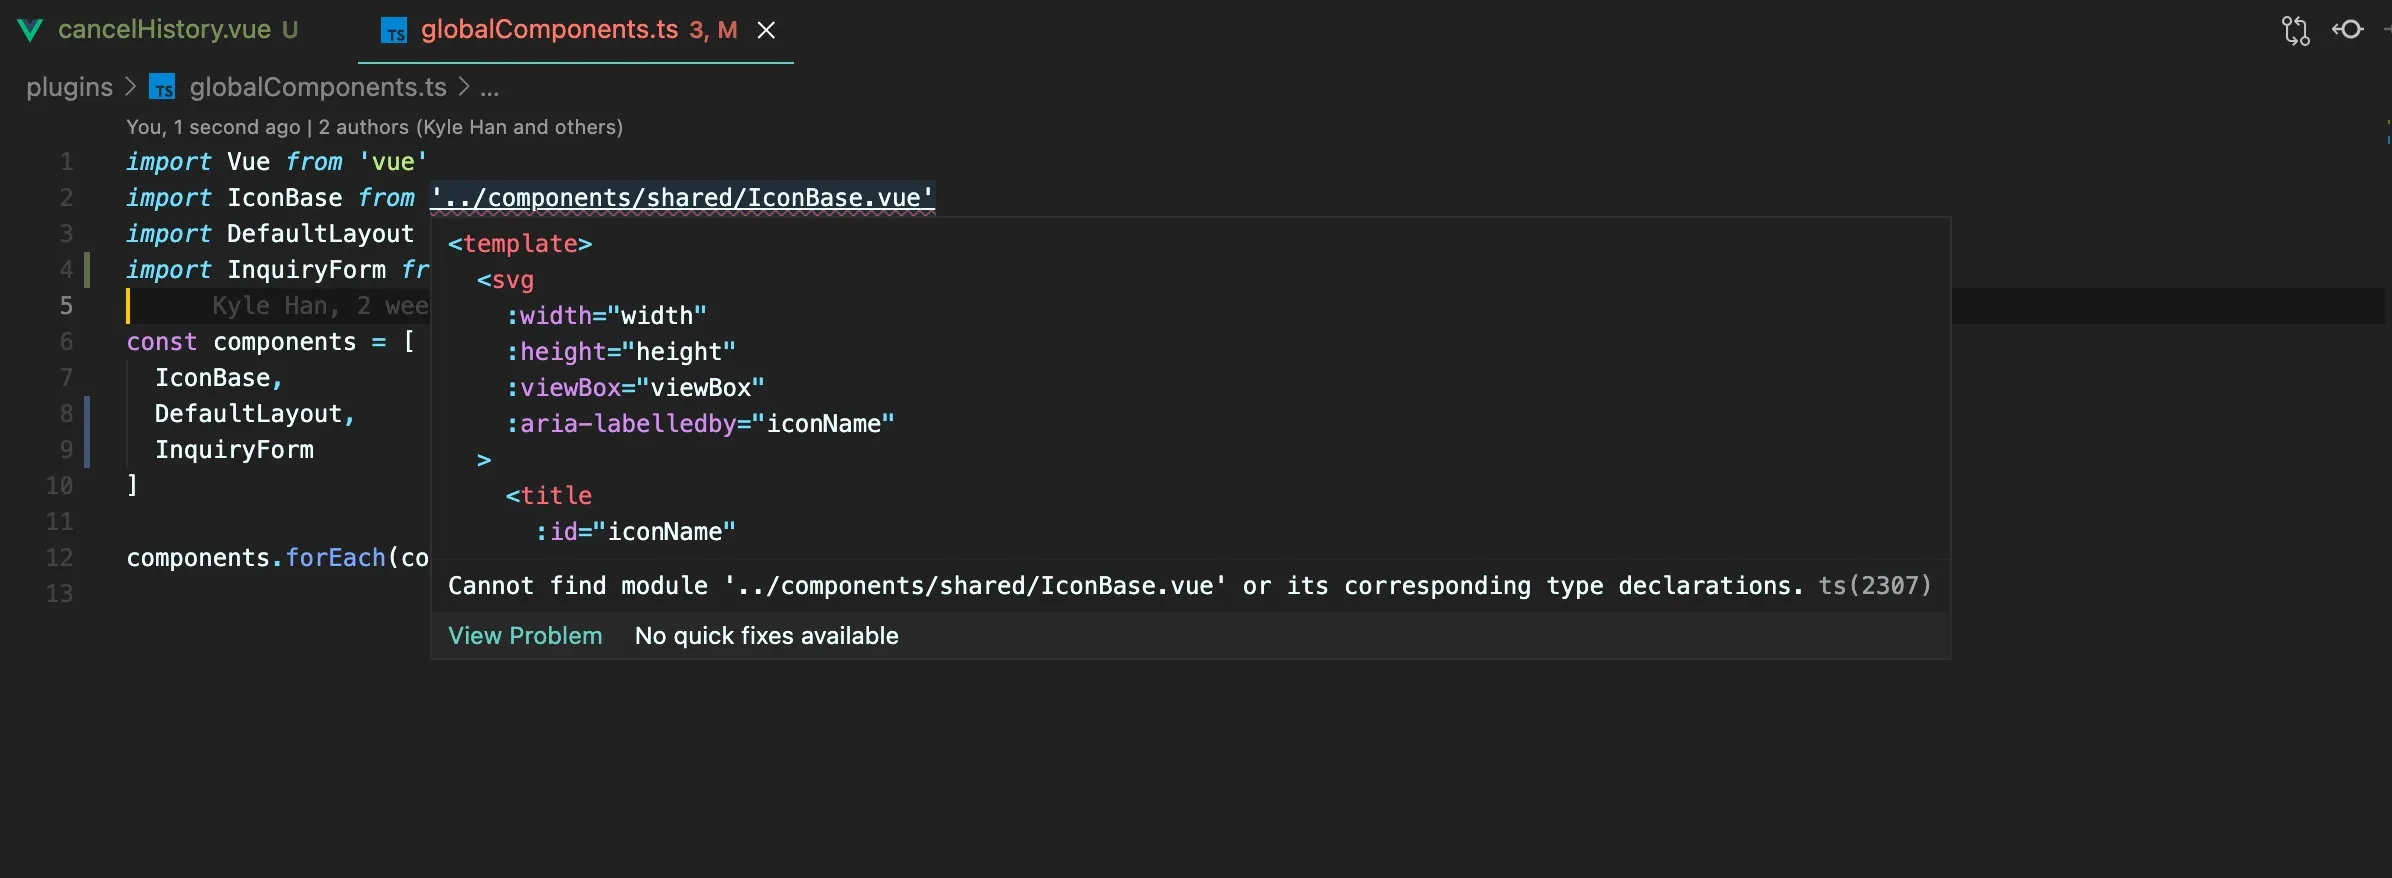Click plugins folder in breadcrumb
Screen dimensions: 2392x878
point(69,88)
